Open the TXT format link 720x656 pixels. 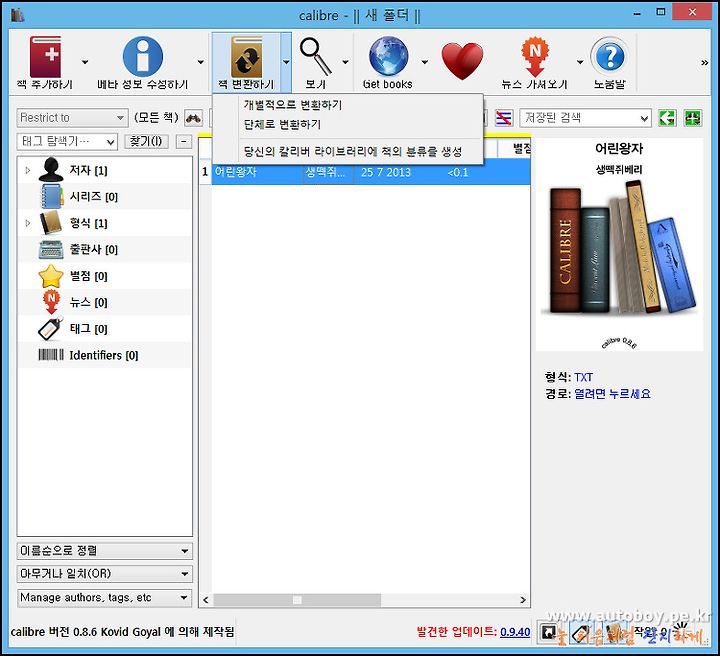pos(583,377)
